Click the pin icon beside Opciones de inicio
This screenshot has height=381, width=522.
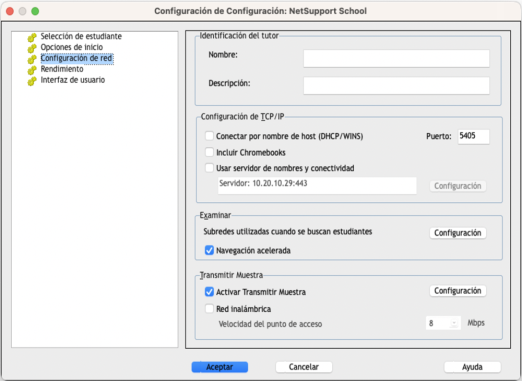32,48
